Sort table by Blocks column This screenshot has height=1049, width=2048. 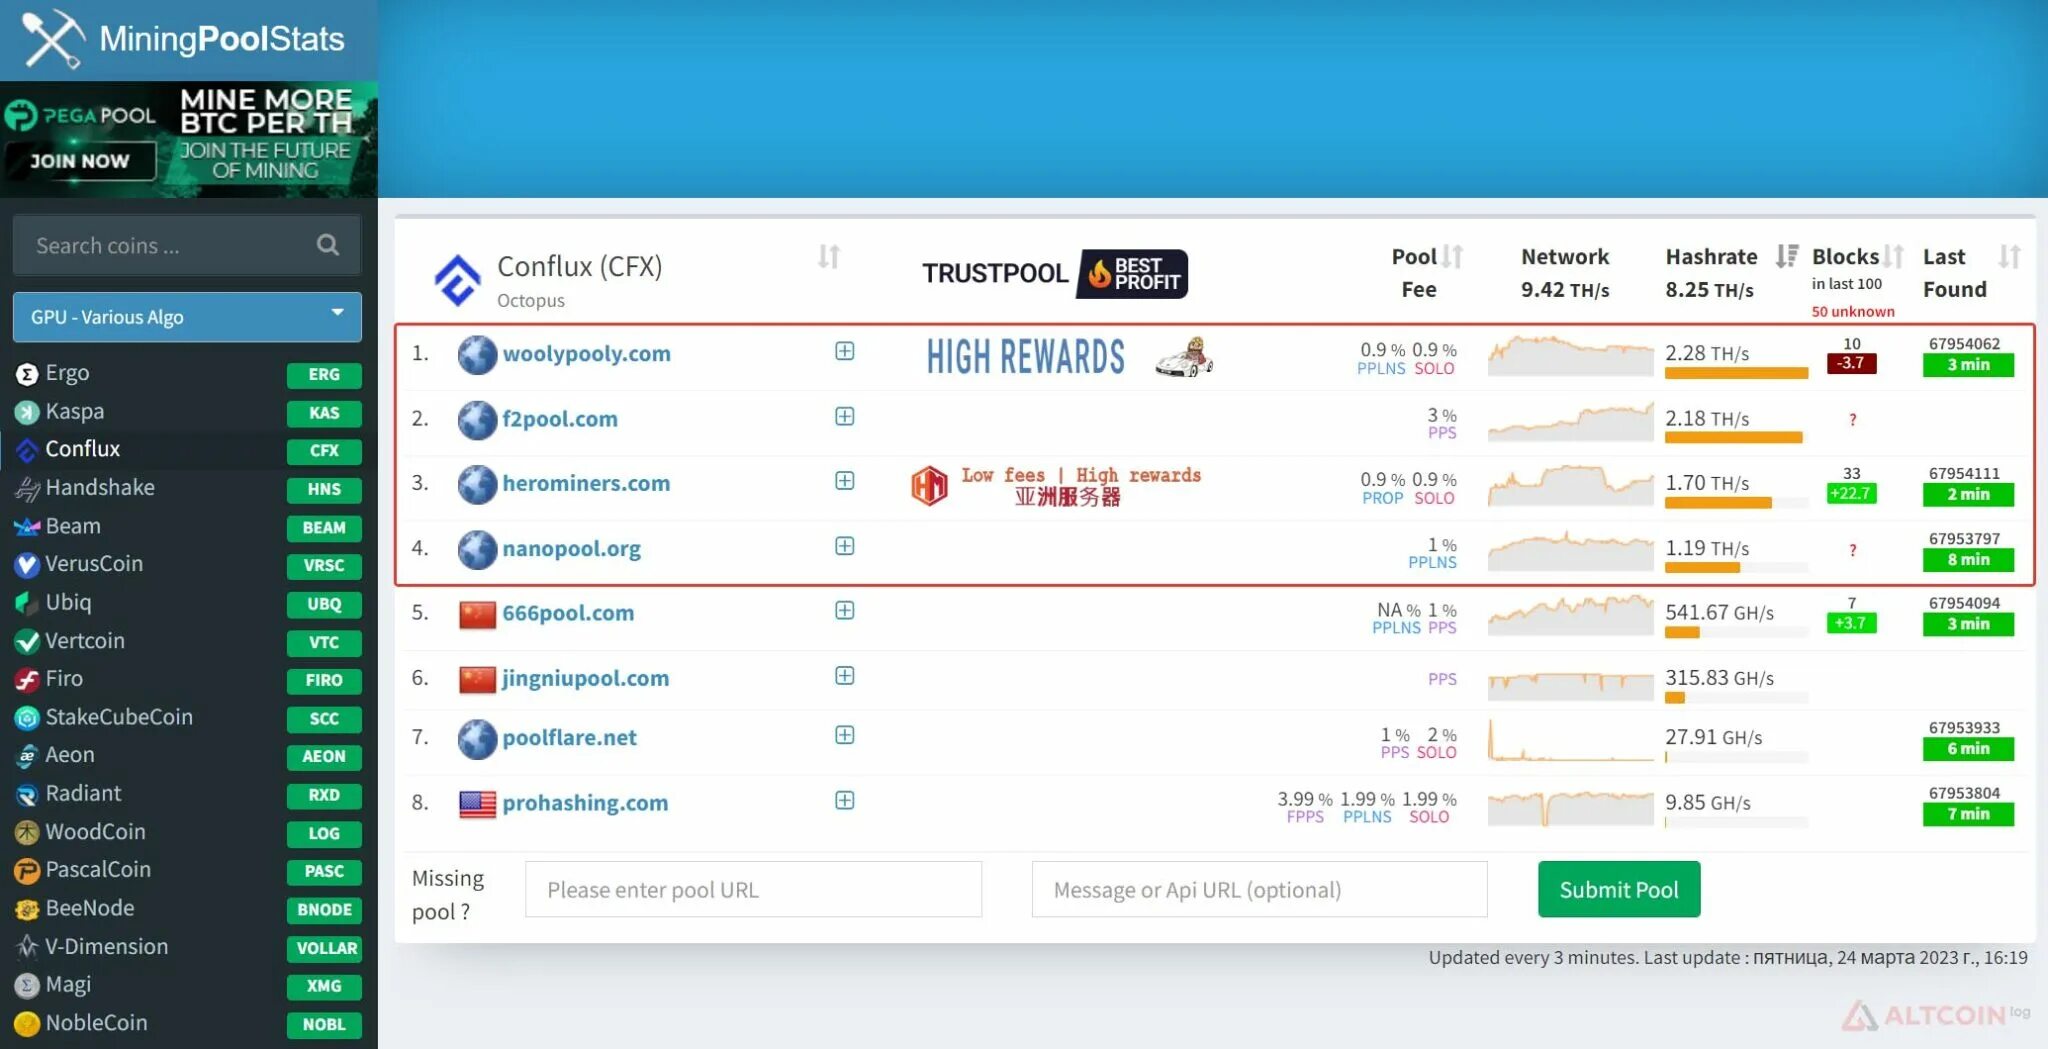[1893, 257]
